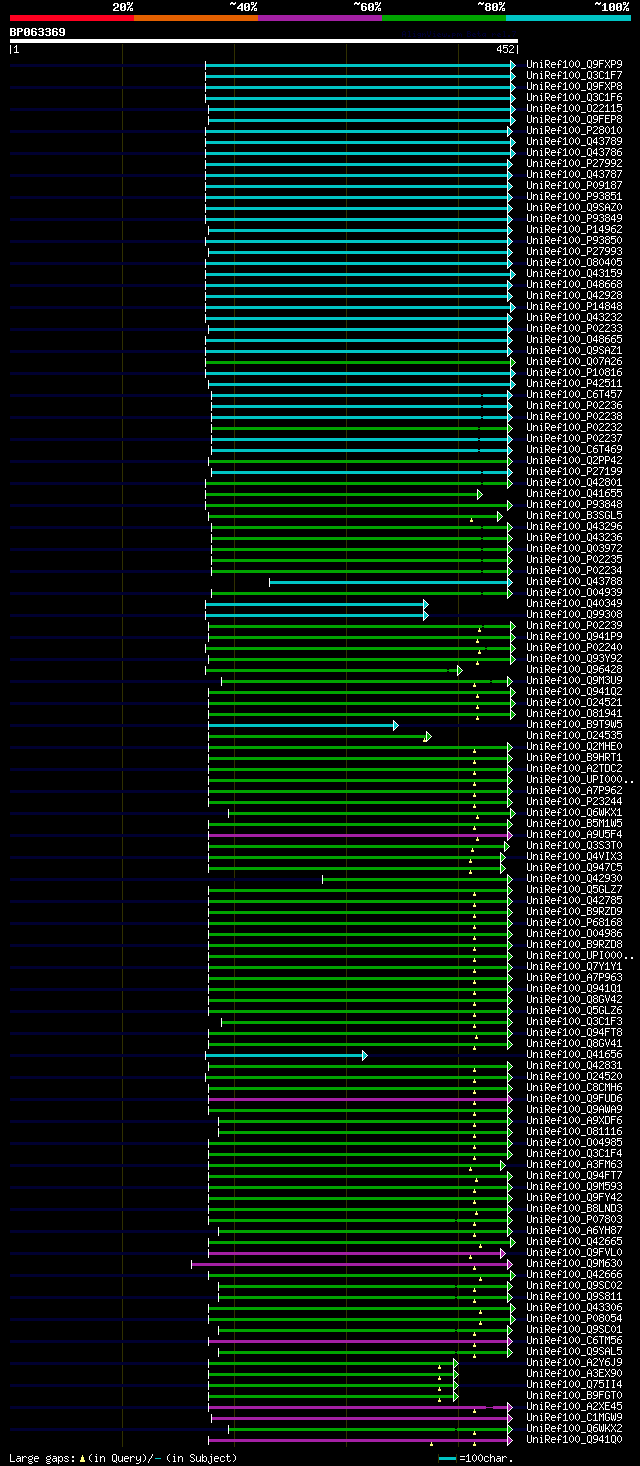Click the UniRef100_Q2PP42 label

coord(574,460)
